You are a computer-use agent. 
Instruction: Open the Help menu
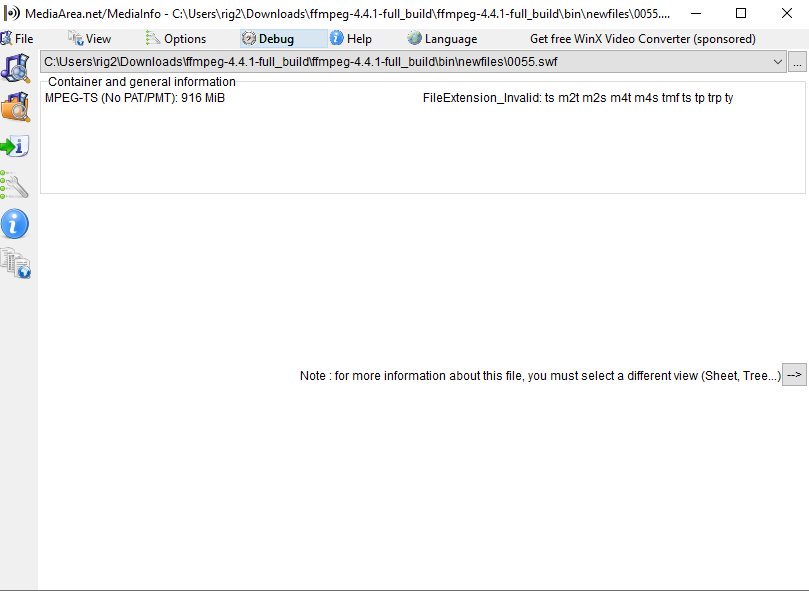pos(351,39)
